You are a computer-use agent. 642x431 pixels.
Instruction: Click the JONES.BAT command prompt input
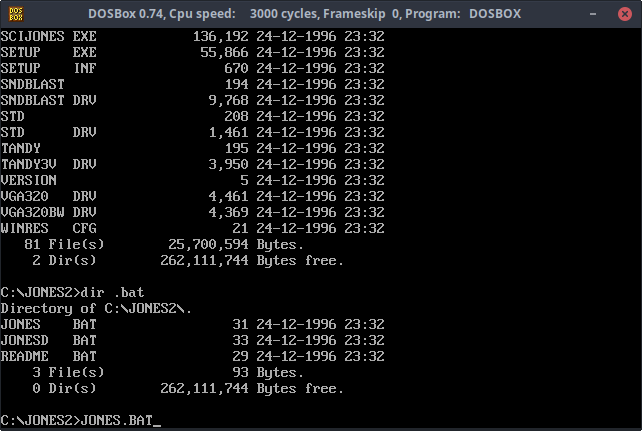click(118, 419)
